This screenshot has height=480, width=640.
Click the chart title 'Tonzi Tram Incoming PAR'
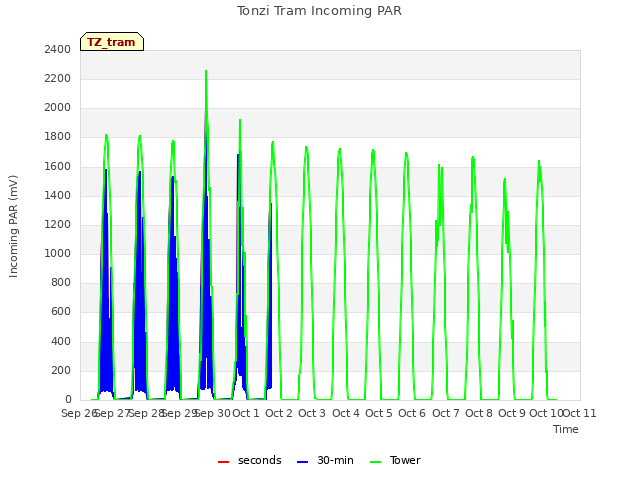tap(319, 11)
